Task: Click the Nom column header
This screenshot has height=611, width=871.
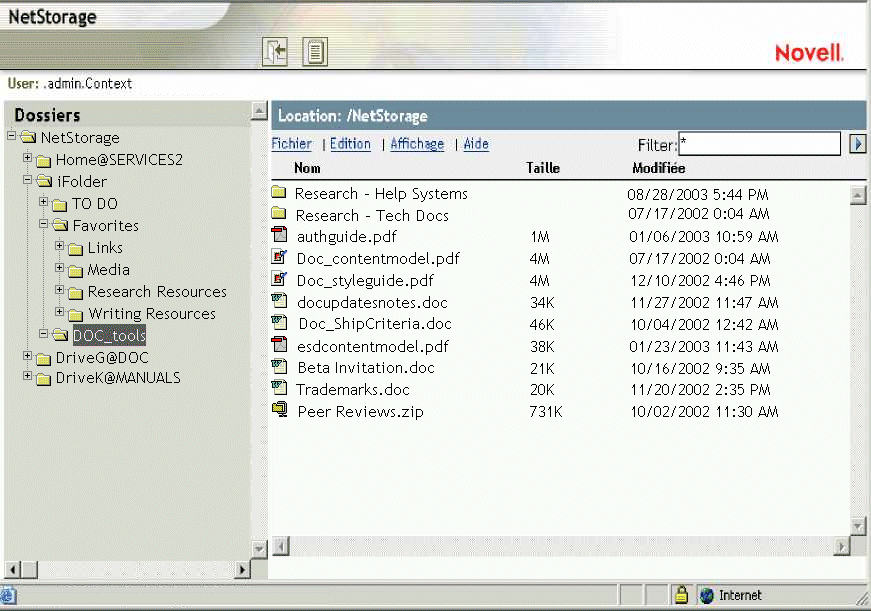Action: tap(307, 168)
